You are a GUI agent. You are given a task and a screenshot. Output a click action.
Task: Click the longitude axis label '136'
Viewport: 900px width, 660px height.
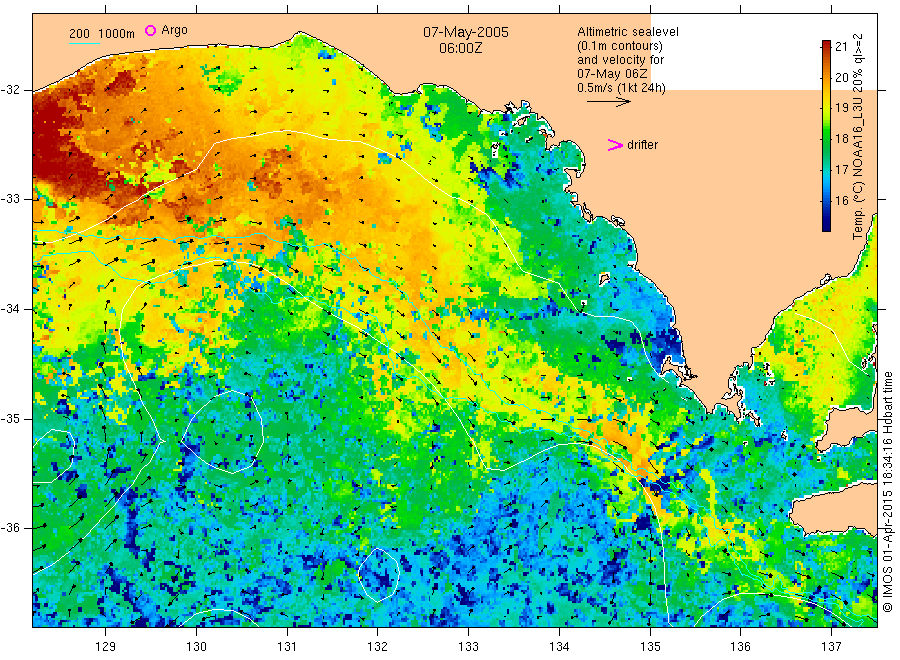pyautogui.click(x=740, y=647)
